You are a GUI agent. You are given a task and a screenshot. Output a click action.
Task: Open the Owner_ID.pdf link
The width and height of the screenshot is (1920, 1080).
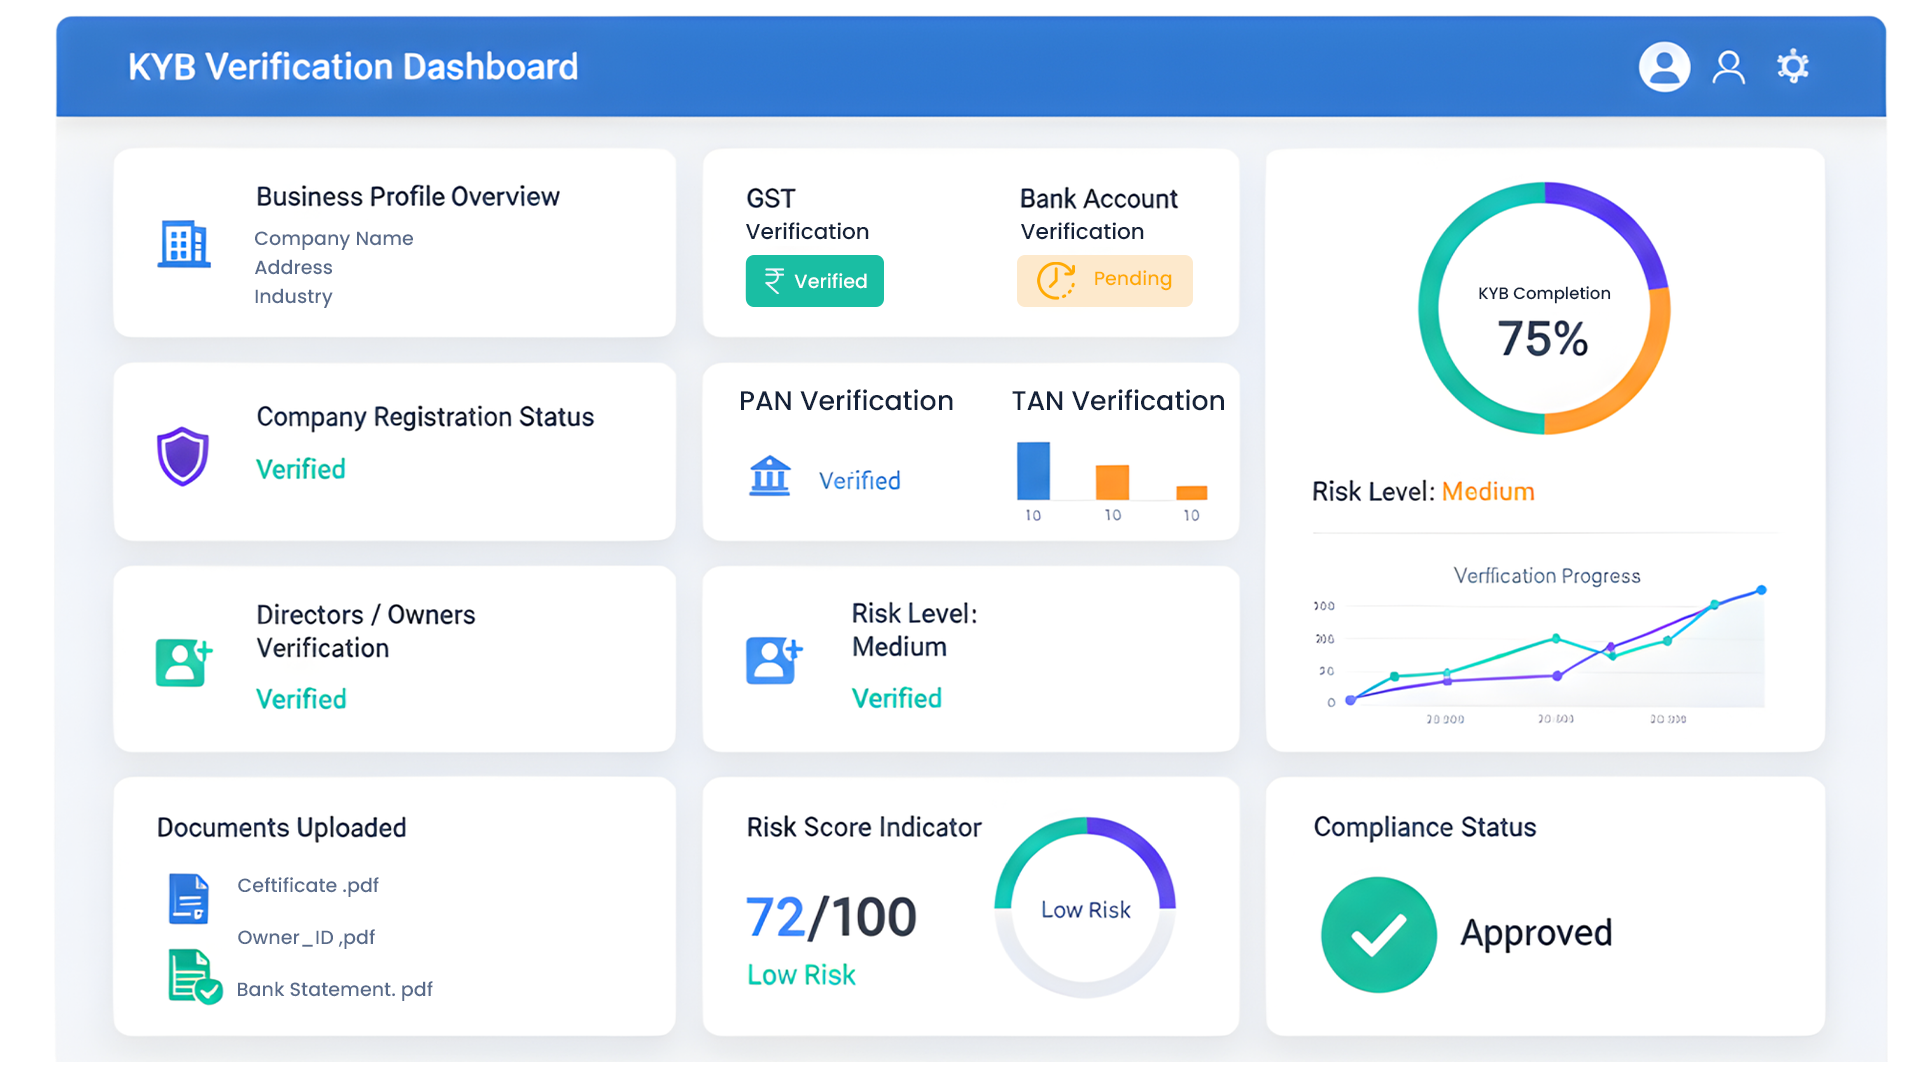[306, 937]
